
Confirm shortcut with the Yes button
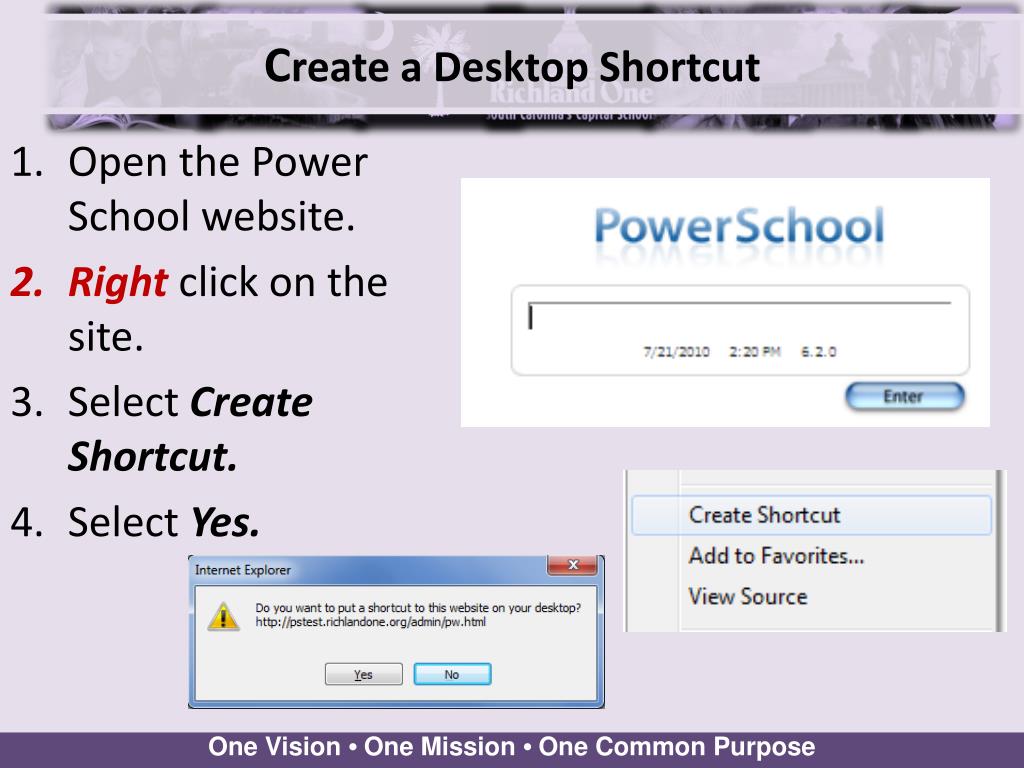point(364,674)
